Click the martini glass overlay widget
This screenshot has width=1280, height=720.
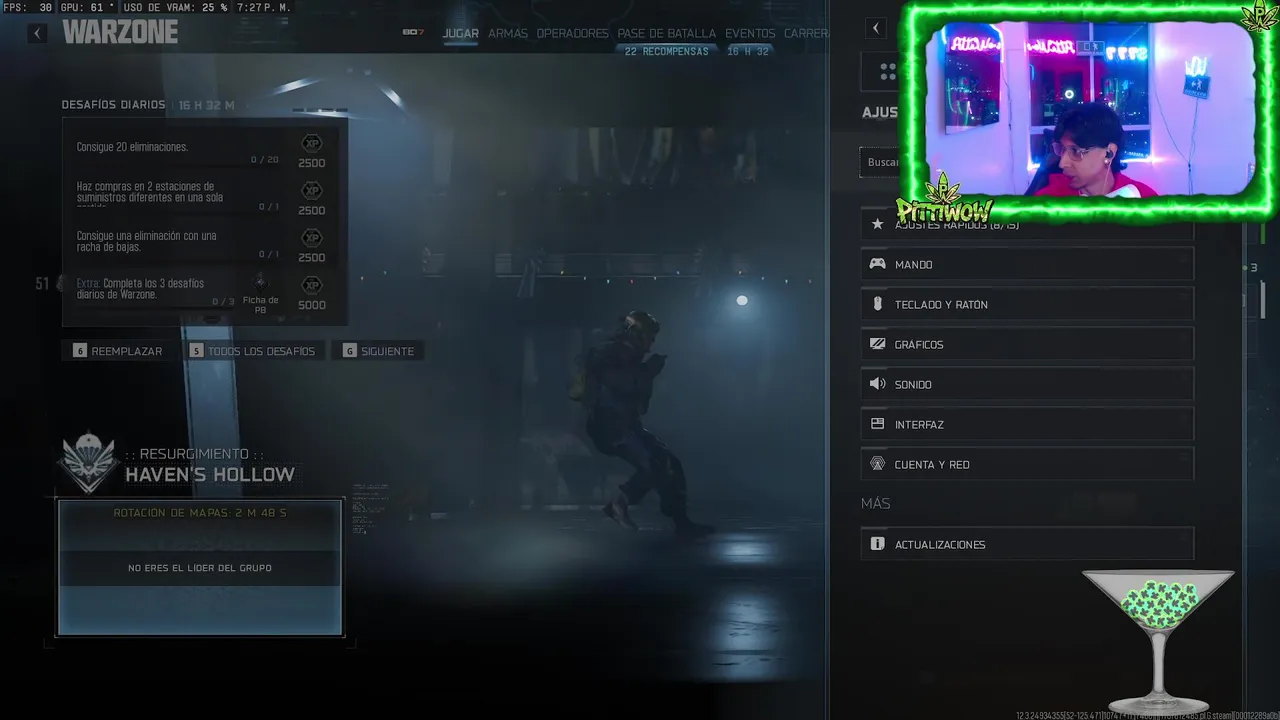[x=1158, y=641]
